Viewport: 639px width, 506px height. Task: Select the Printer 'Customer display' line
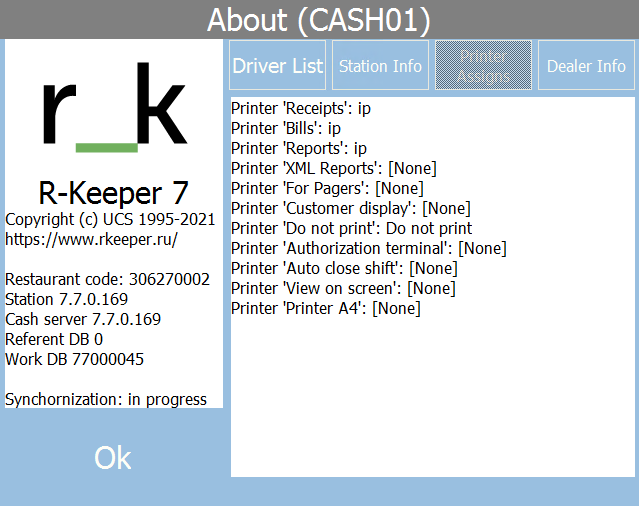tap(351, 209)
